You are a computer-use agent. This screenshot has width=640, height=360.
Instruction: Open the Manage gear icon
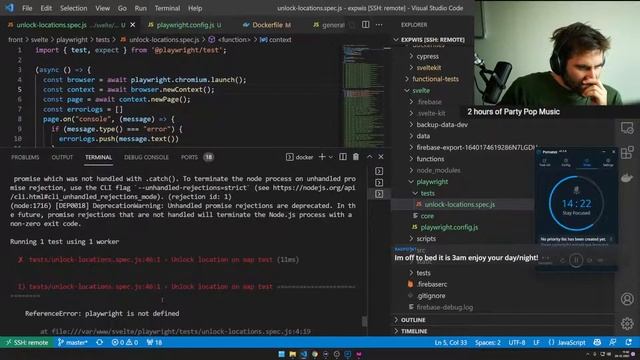(x=627, y=324)
